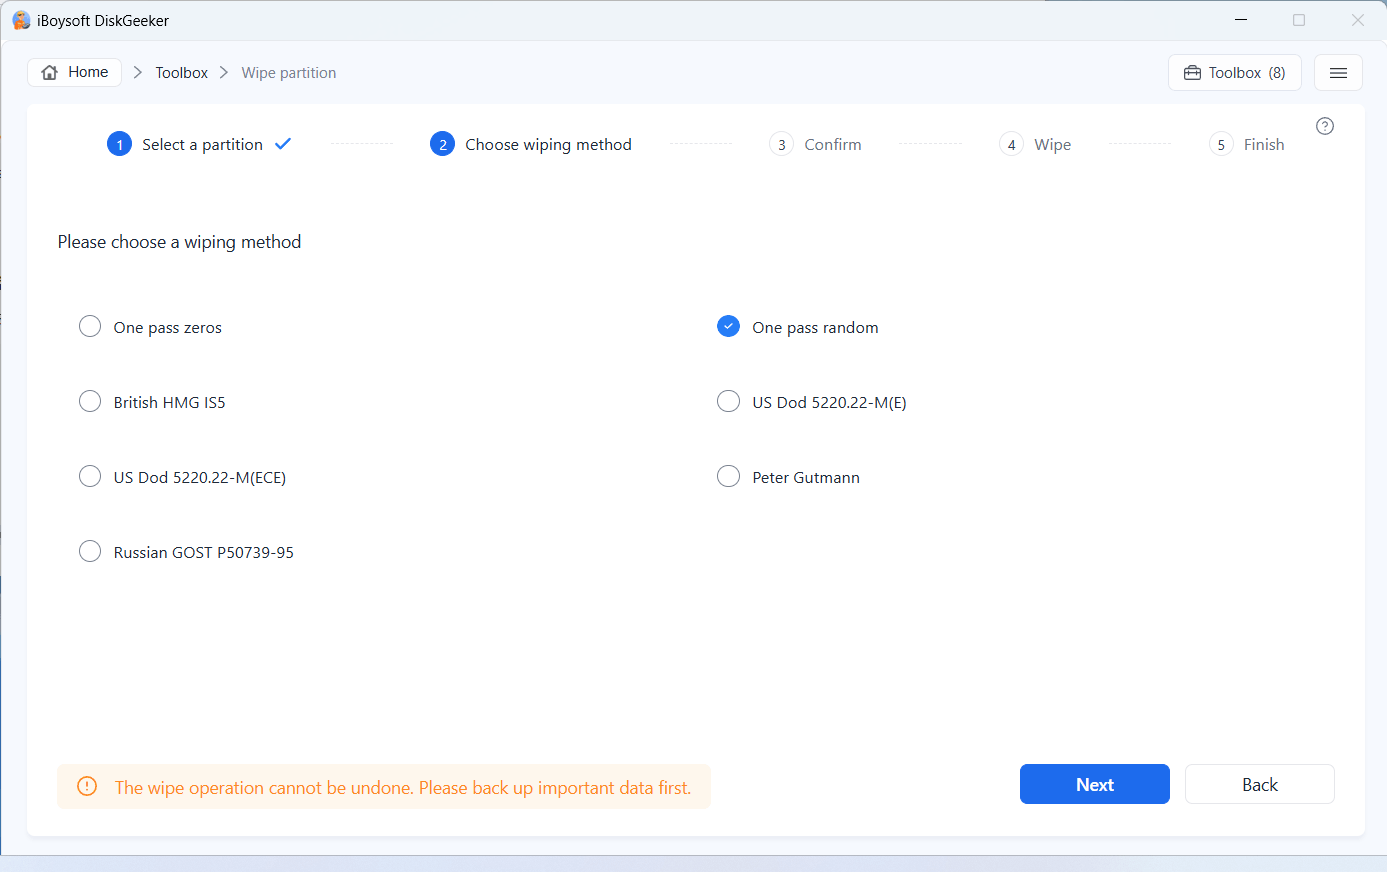Select the One pass zeros method
This screenshot has width=1387, height=872.
(x=151, y=327)
